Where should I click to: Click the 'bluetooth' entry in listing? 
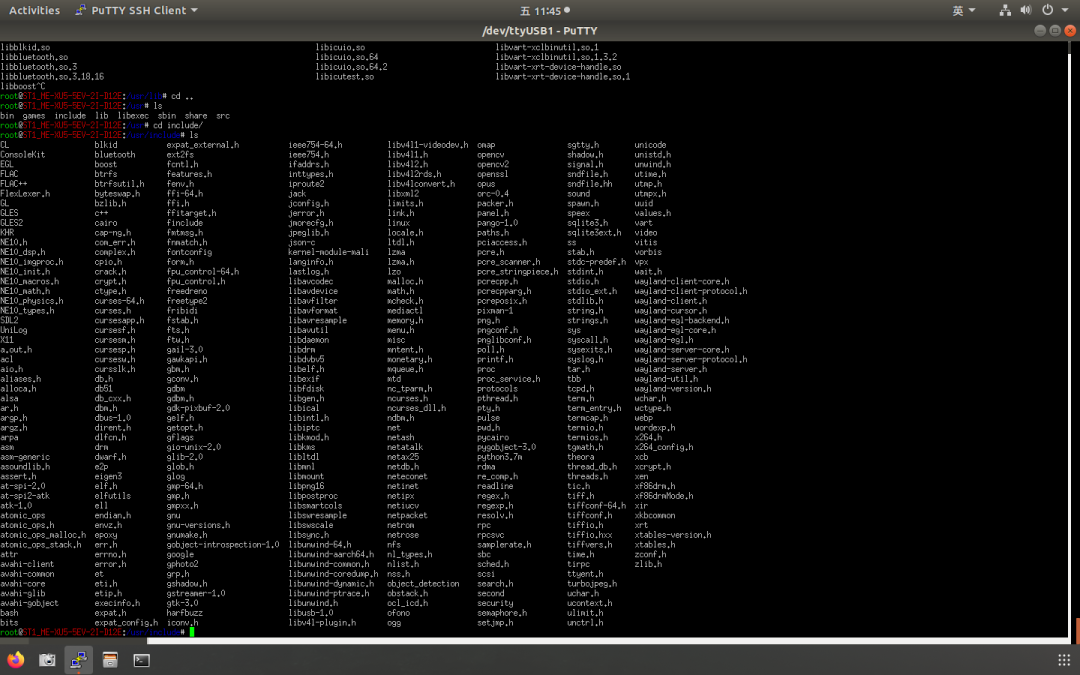click(115, 154)
